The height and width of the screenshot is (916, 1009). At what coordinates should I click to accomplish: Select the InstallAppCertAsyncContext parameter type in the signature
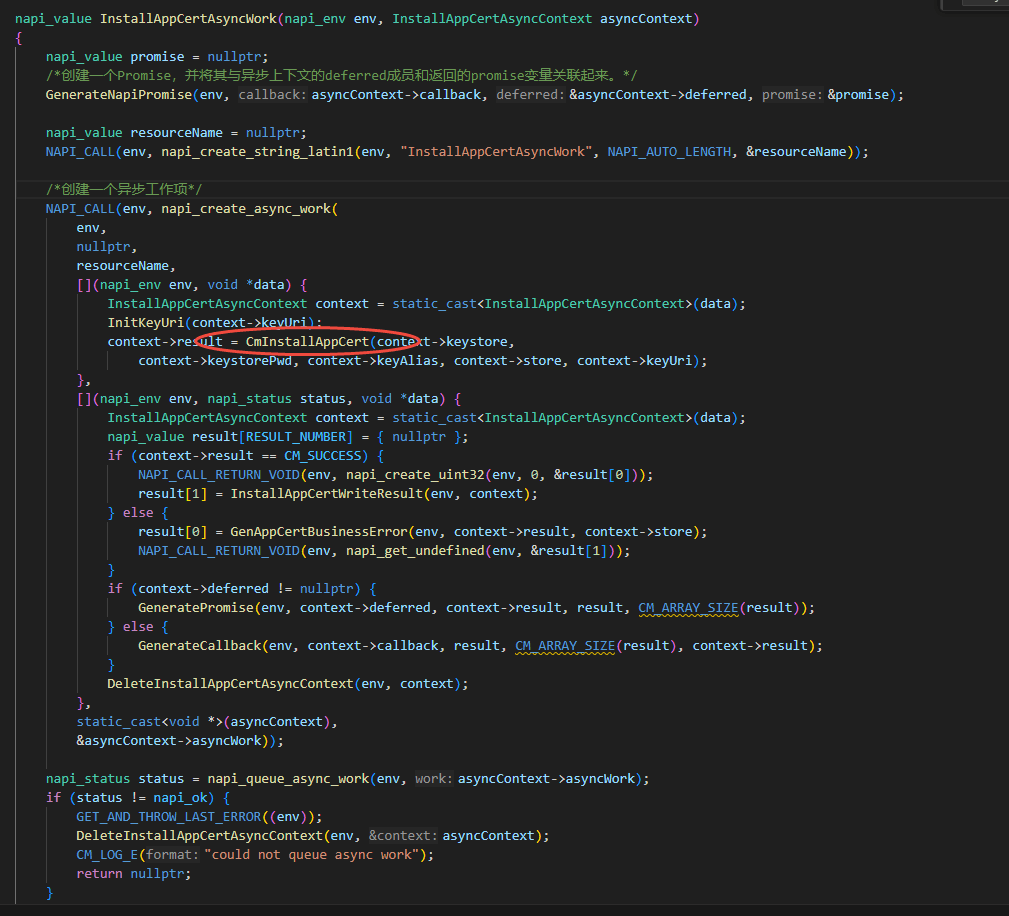492,19
